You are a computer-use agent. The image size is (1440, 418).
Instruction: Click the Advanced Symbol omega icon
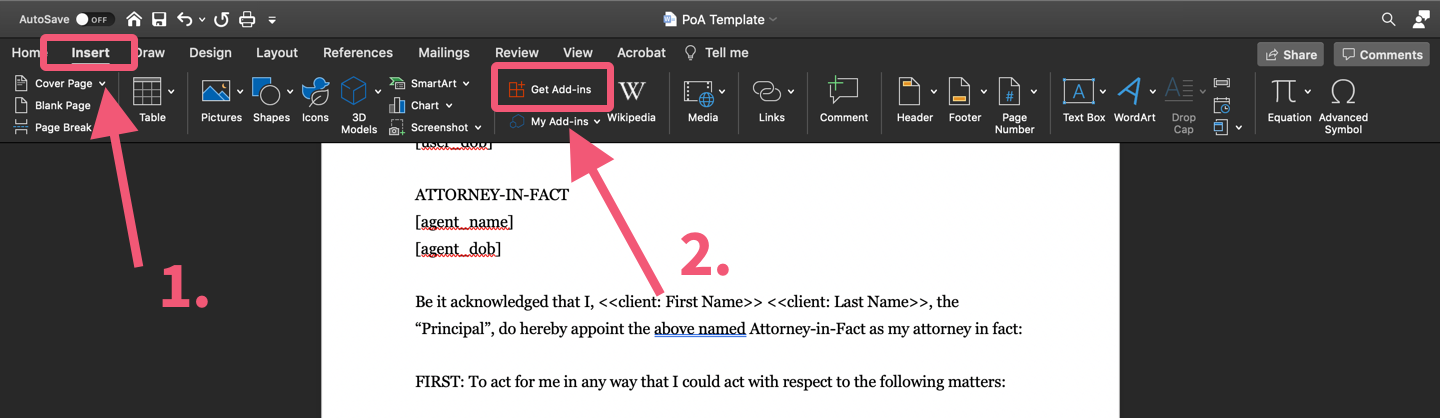(1343, 91)
